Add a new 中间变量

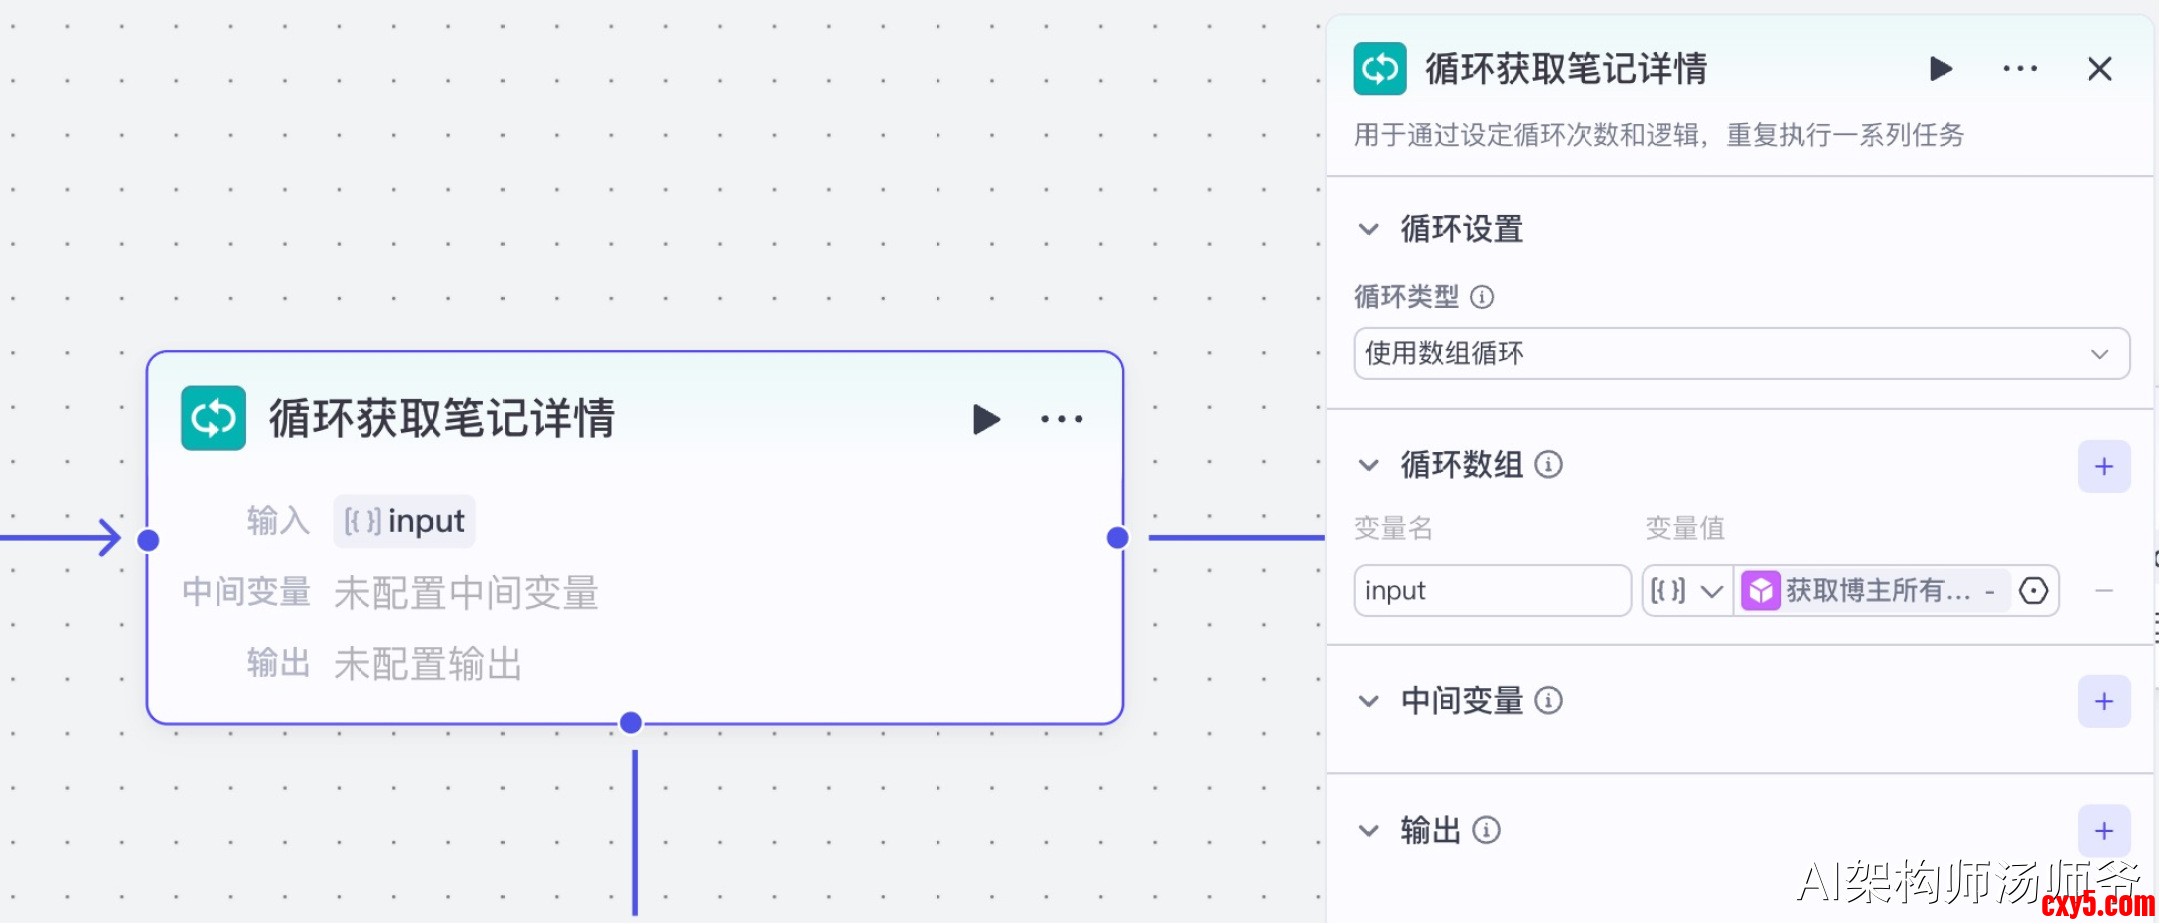(x=2103, y=702)
